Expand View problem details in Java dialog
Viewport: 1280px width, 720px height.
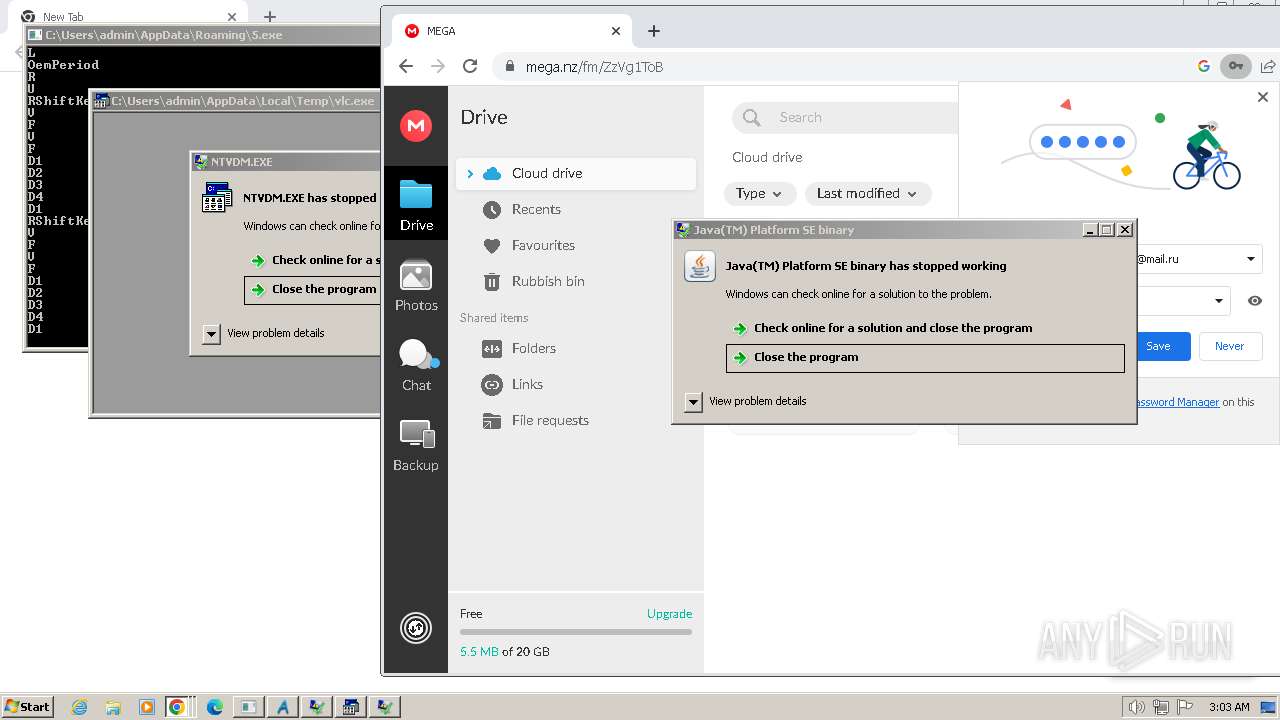pyautogui.click(x=694, y=401)
